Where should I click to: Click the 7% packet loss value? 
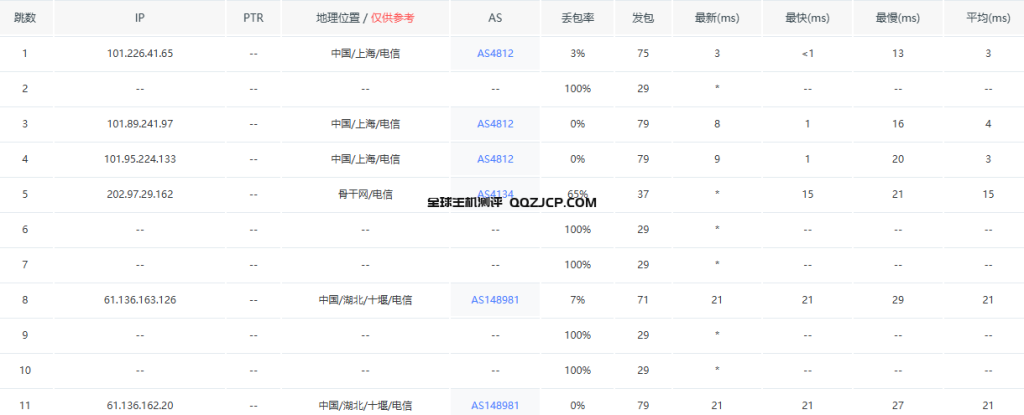click(x=577, y=300)
